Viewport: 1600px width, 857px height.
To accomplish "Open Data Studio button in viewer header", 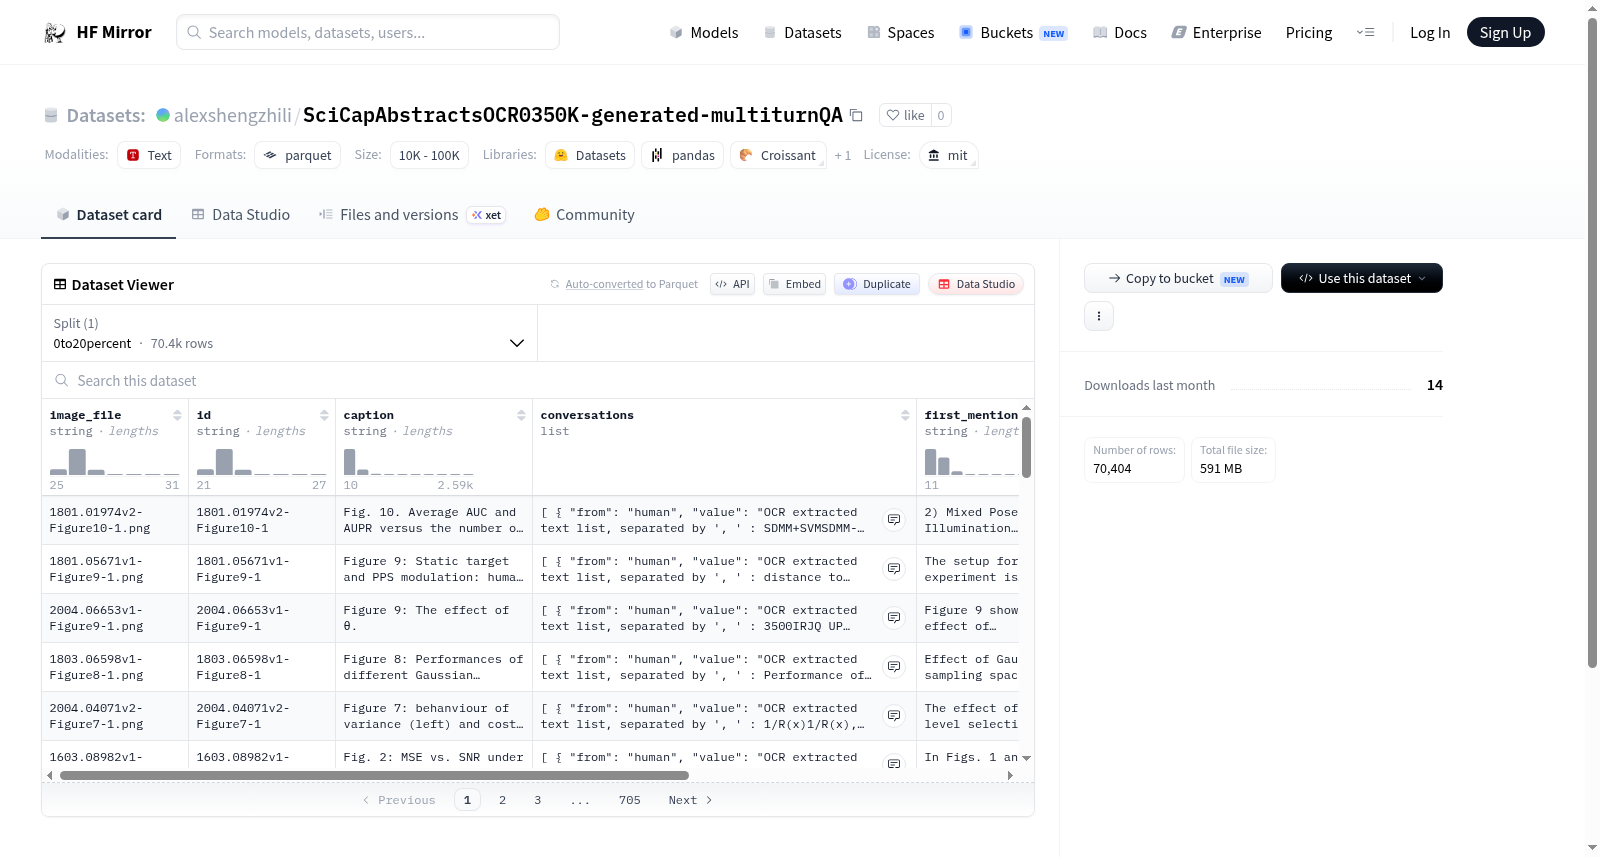I will (976, 284).
